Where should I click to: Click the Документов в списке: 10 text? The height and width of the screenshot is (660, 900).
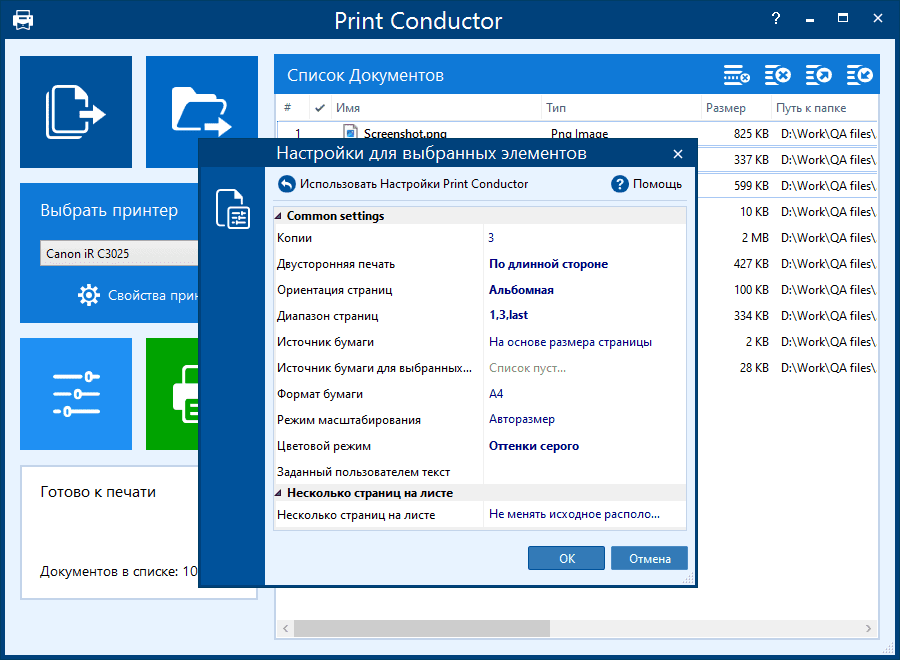click(119, 572)
